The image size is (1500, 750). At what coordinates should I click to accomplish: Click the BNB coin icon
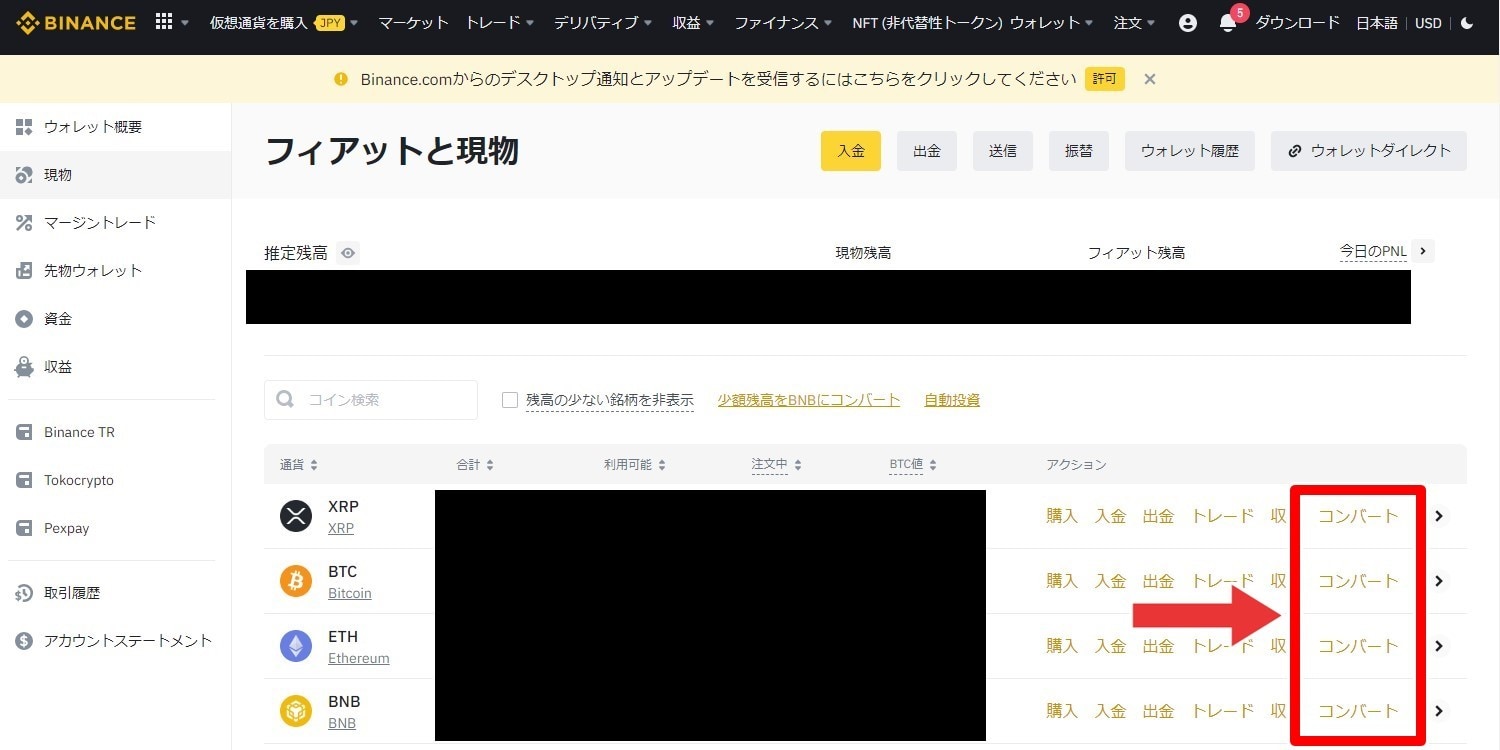[296, 711]
